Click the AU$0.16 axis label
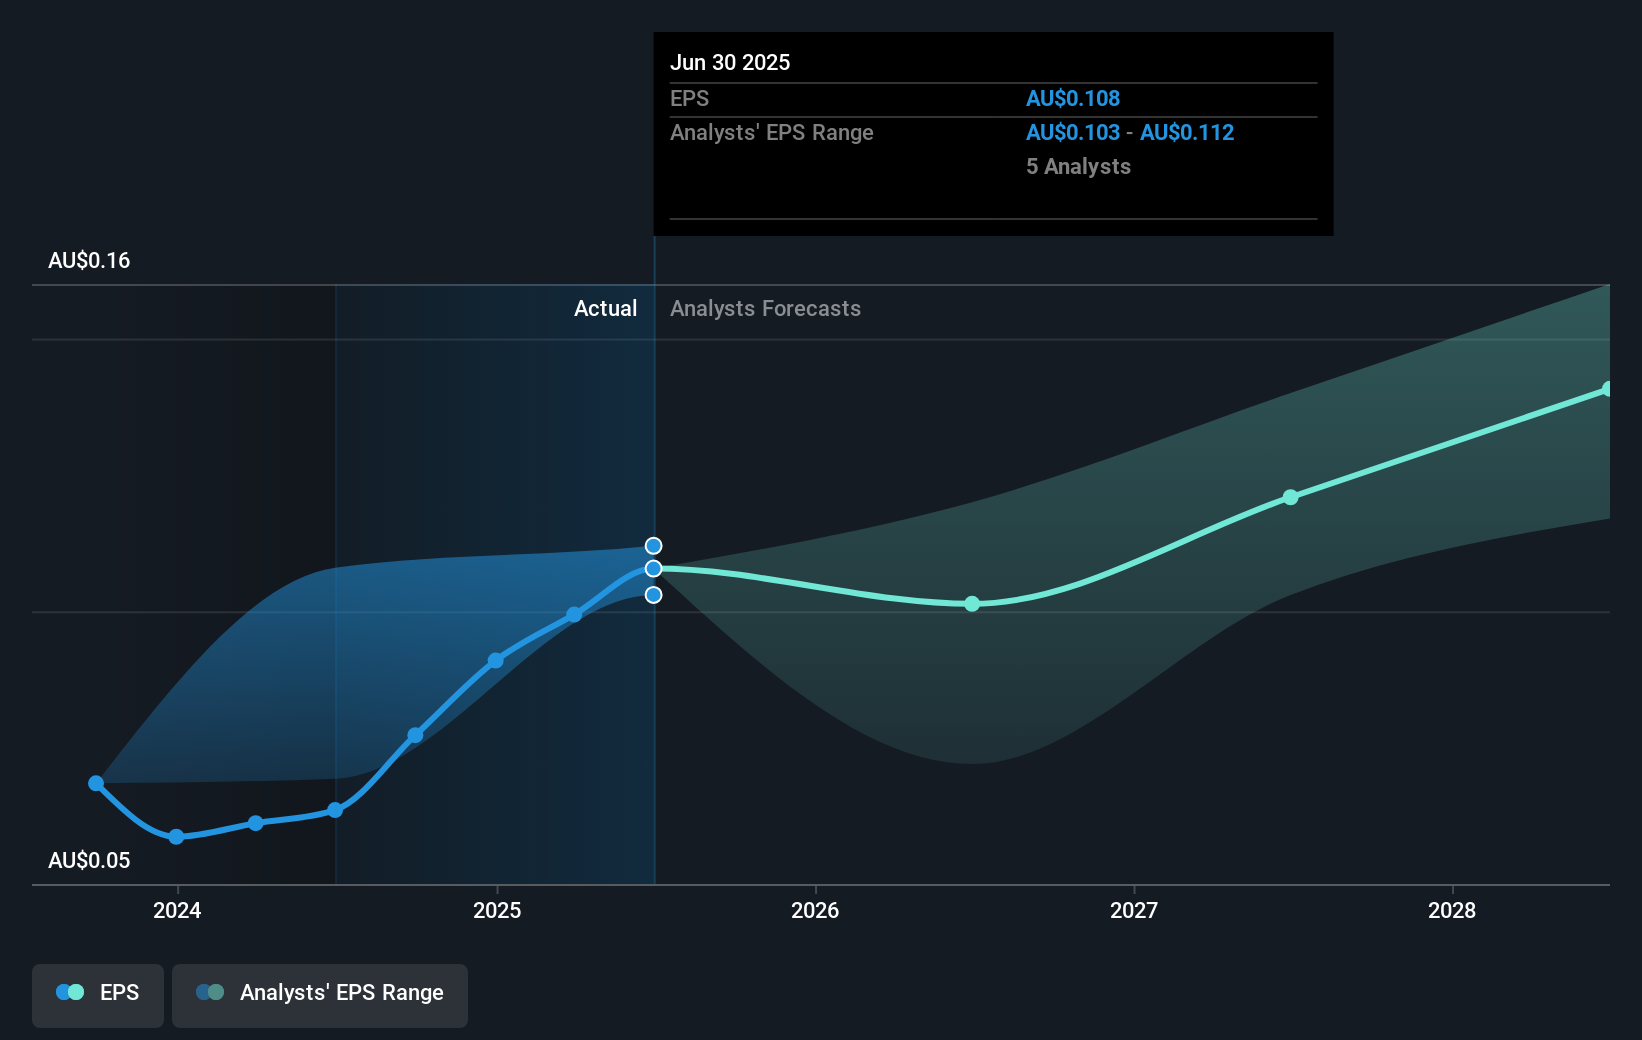This screenshot has width=1642, height=1040. [x=87, y=260]
